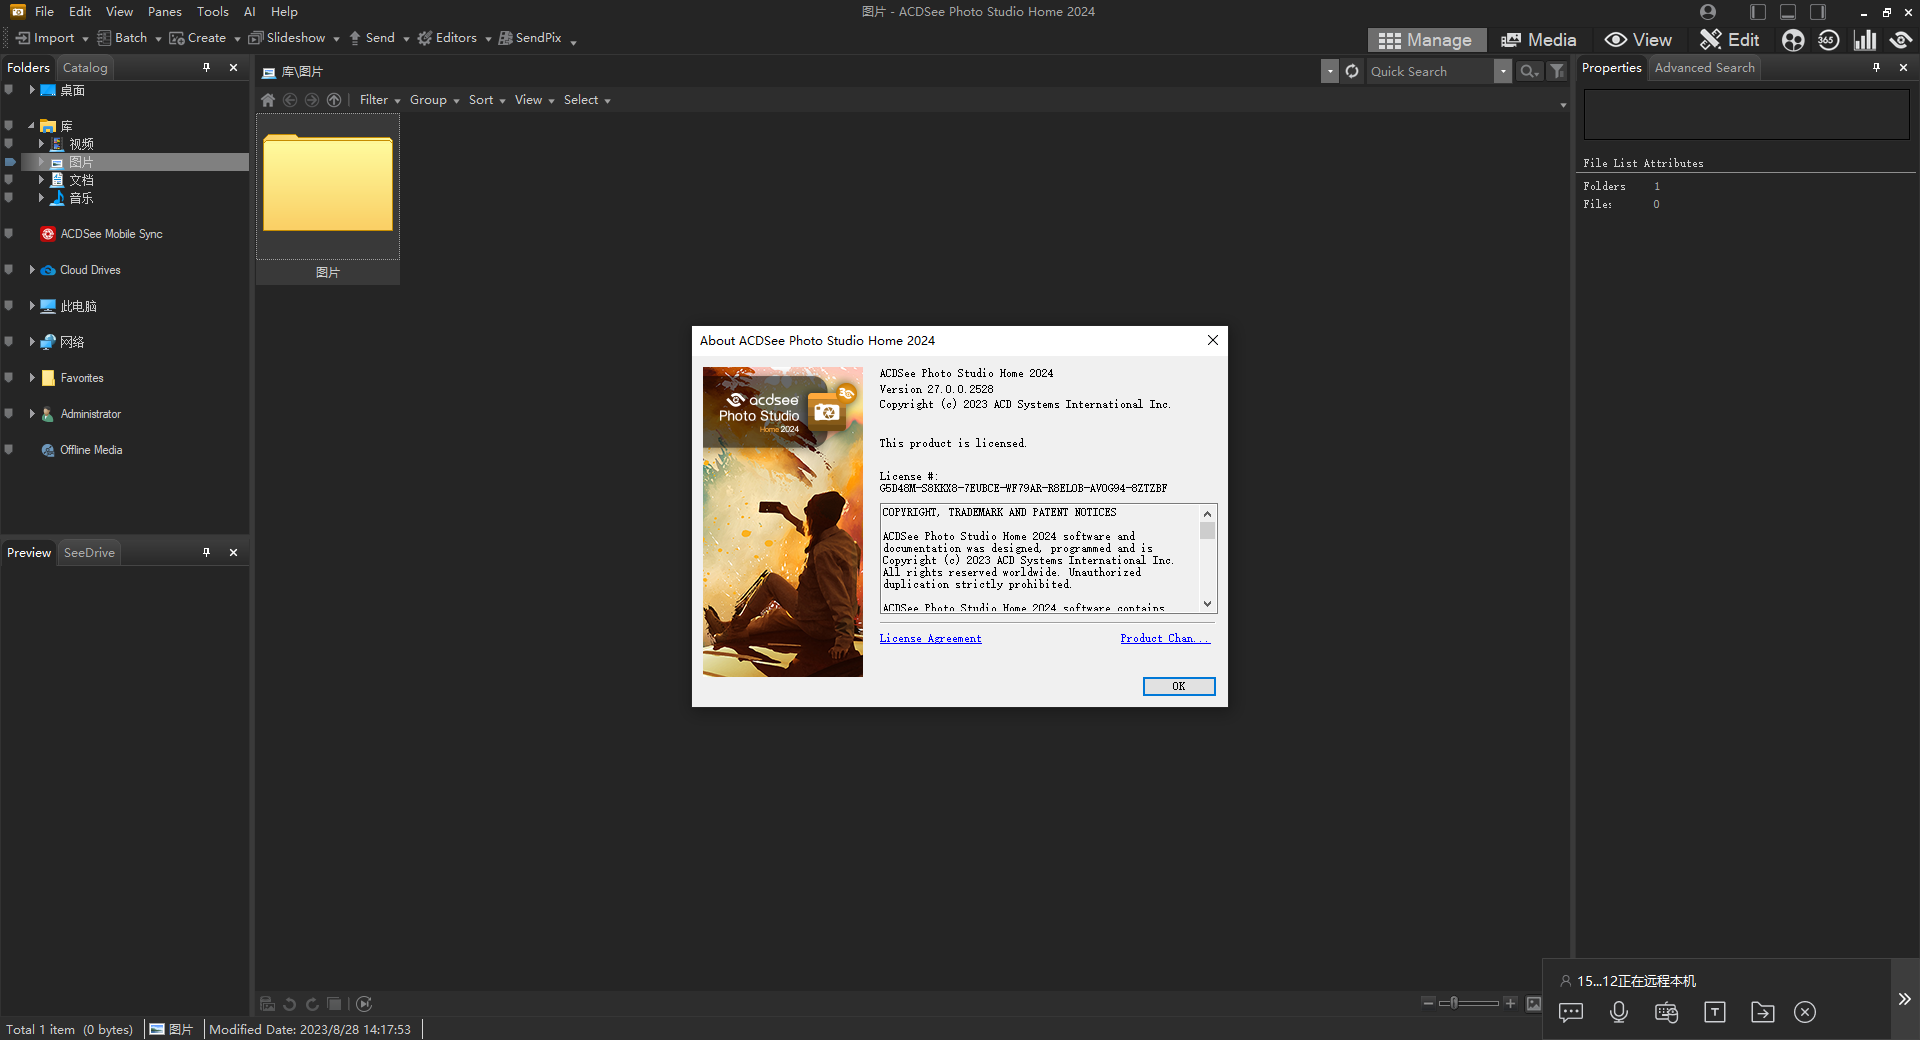The image size is (1920, 1040).
Task: Click the bottom toolbar play slideshow icon
Action: [364, 1004]
